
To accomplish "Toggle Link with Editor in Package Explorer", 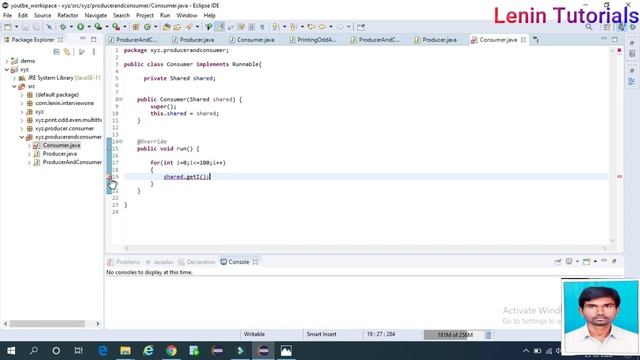I will 67,52.
